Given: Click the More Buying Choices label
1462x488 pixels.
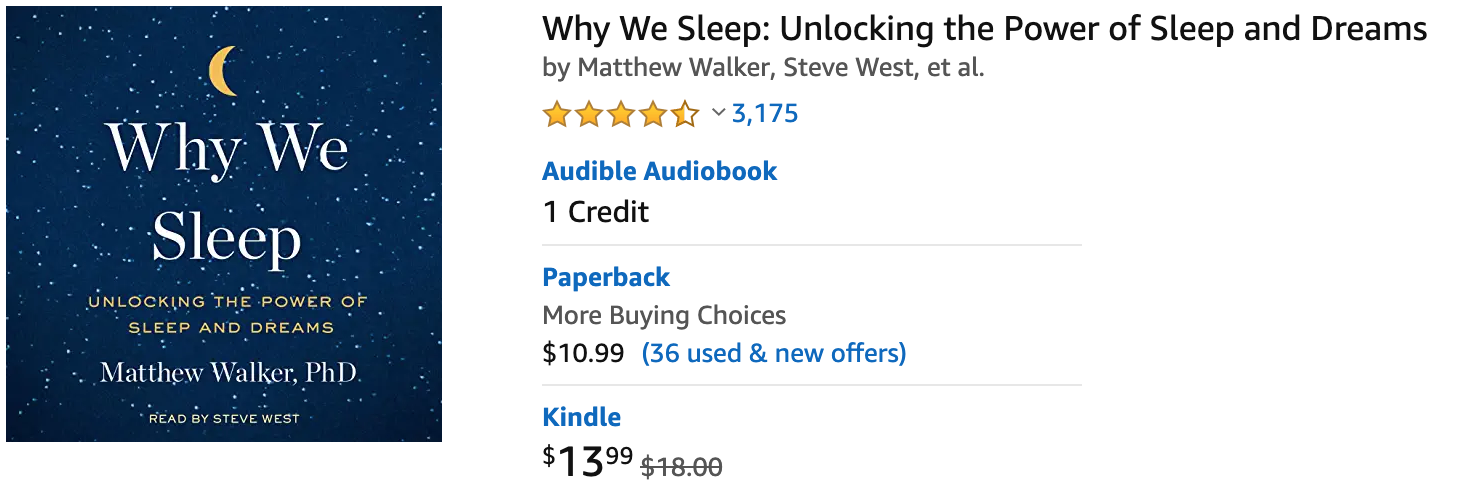Looking at the screenshot, I should 664,316.
